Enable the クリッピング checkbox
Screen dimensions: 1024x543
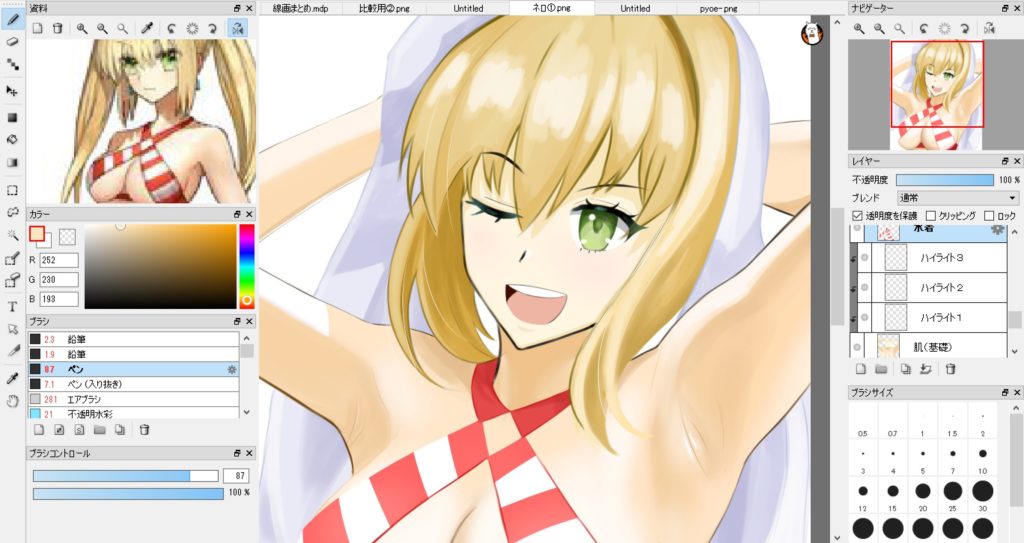[x=931, y=216]
